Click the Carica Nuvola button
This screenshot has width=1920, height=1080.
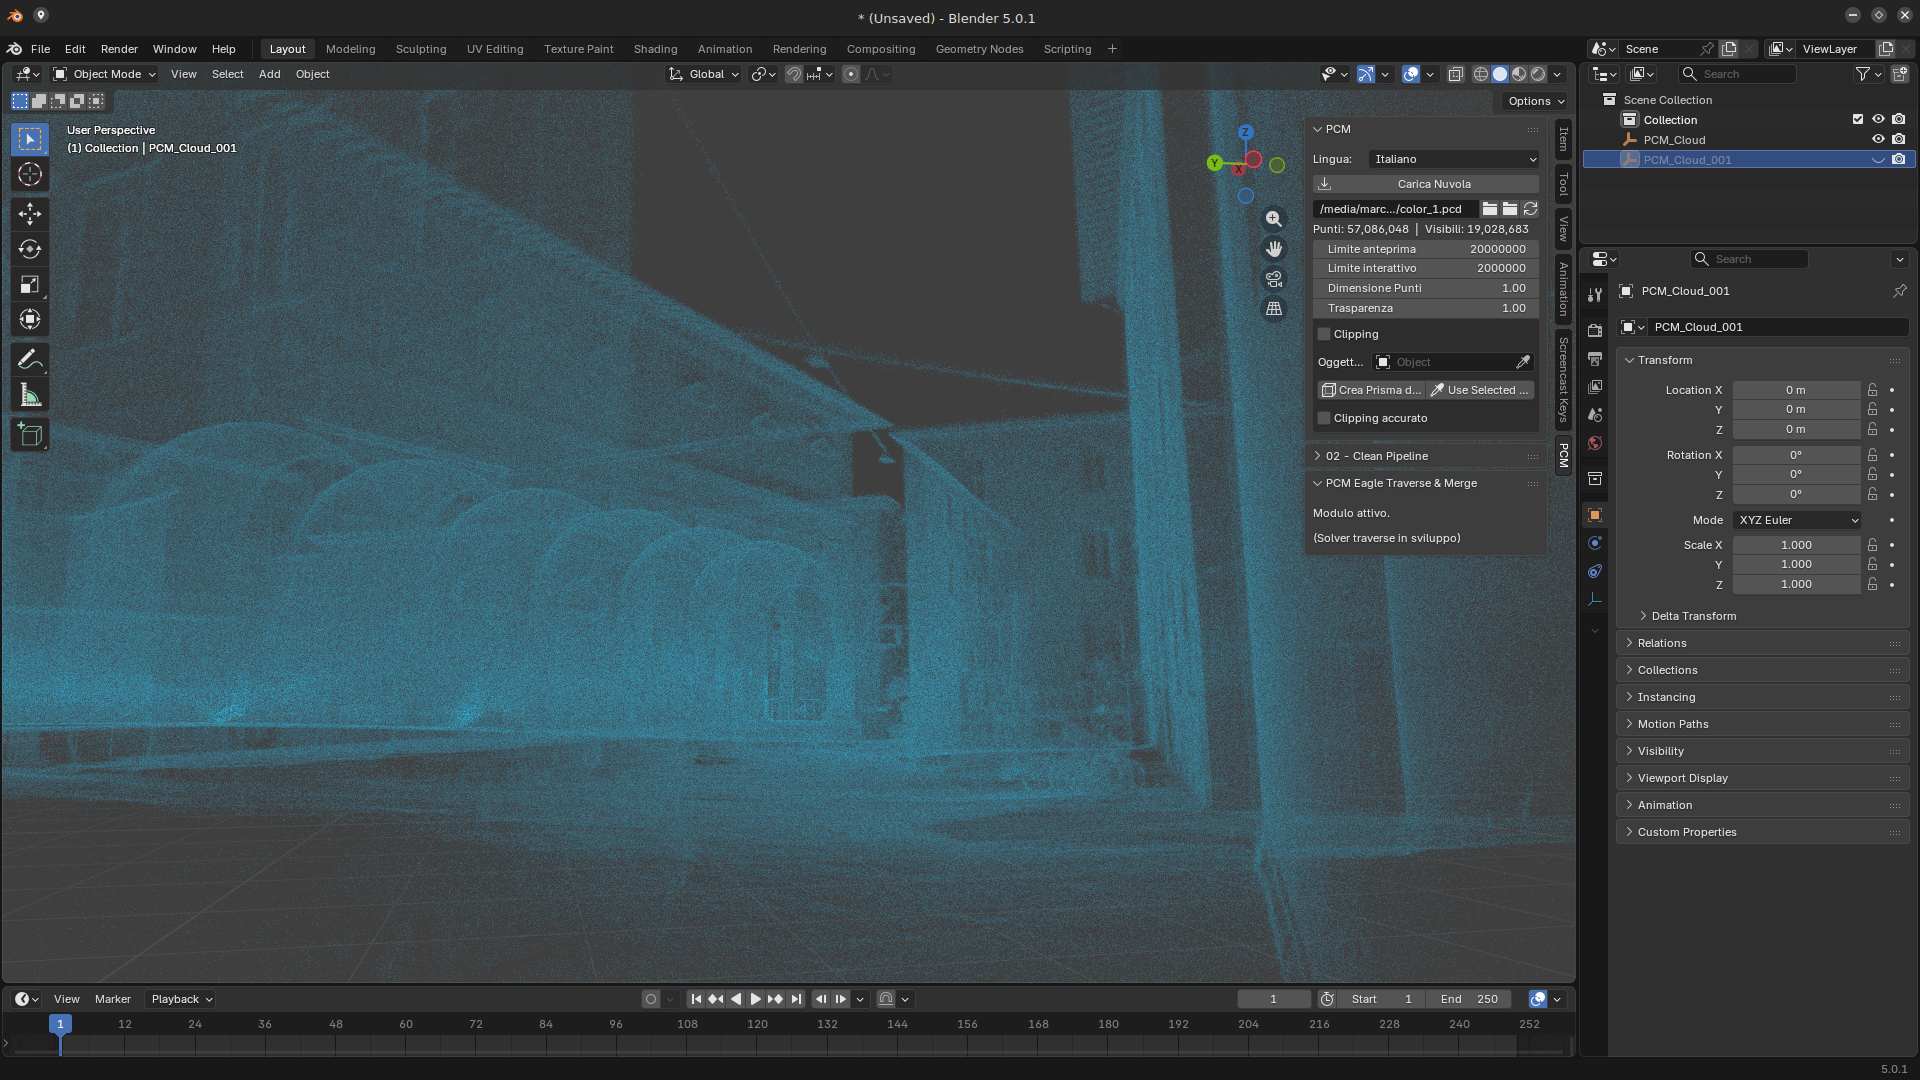click(1426, 184)
